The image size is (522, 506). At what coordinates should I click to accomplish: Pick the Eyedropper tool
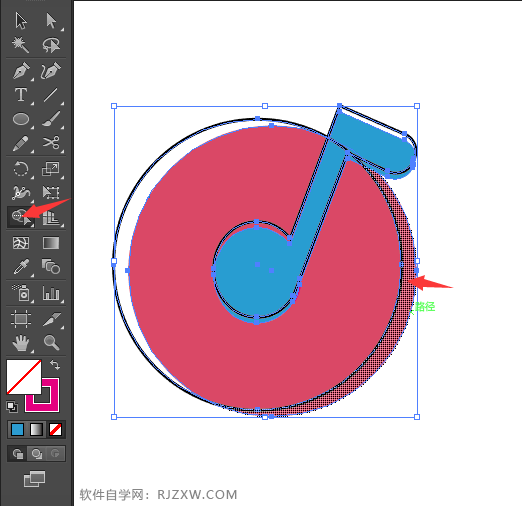coord(21,267)
